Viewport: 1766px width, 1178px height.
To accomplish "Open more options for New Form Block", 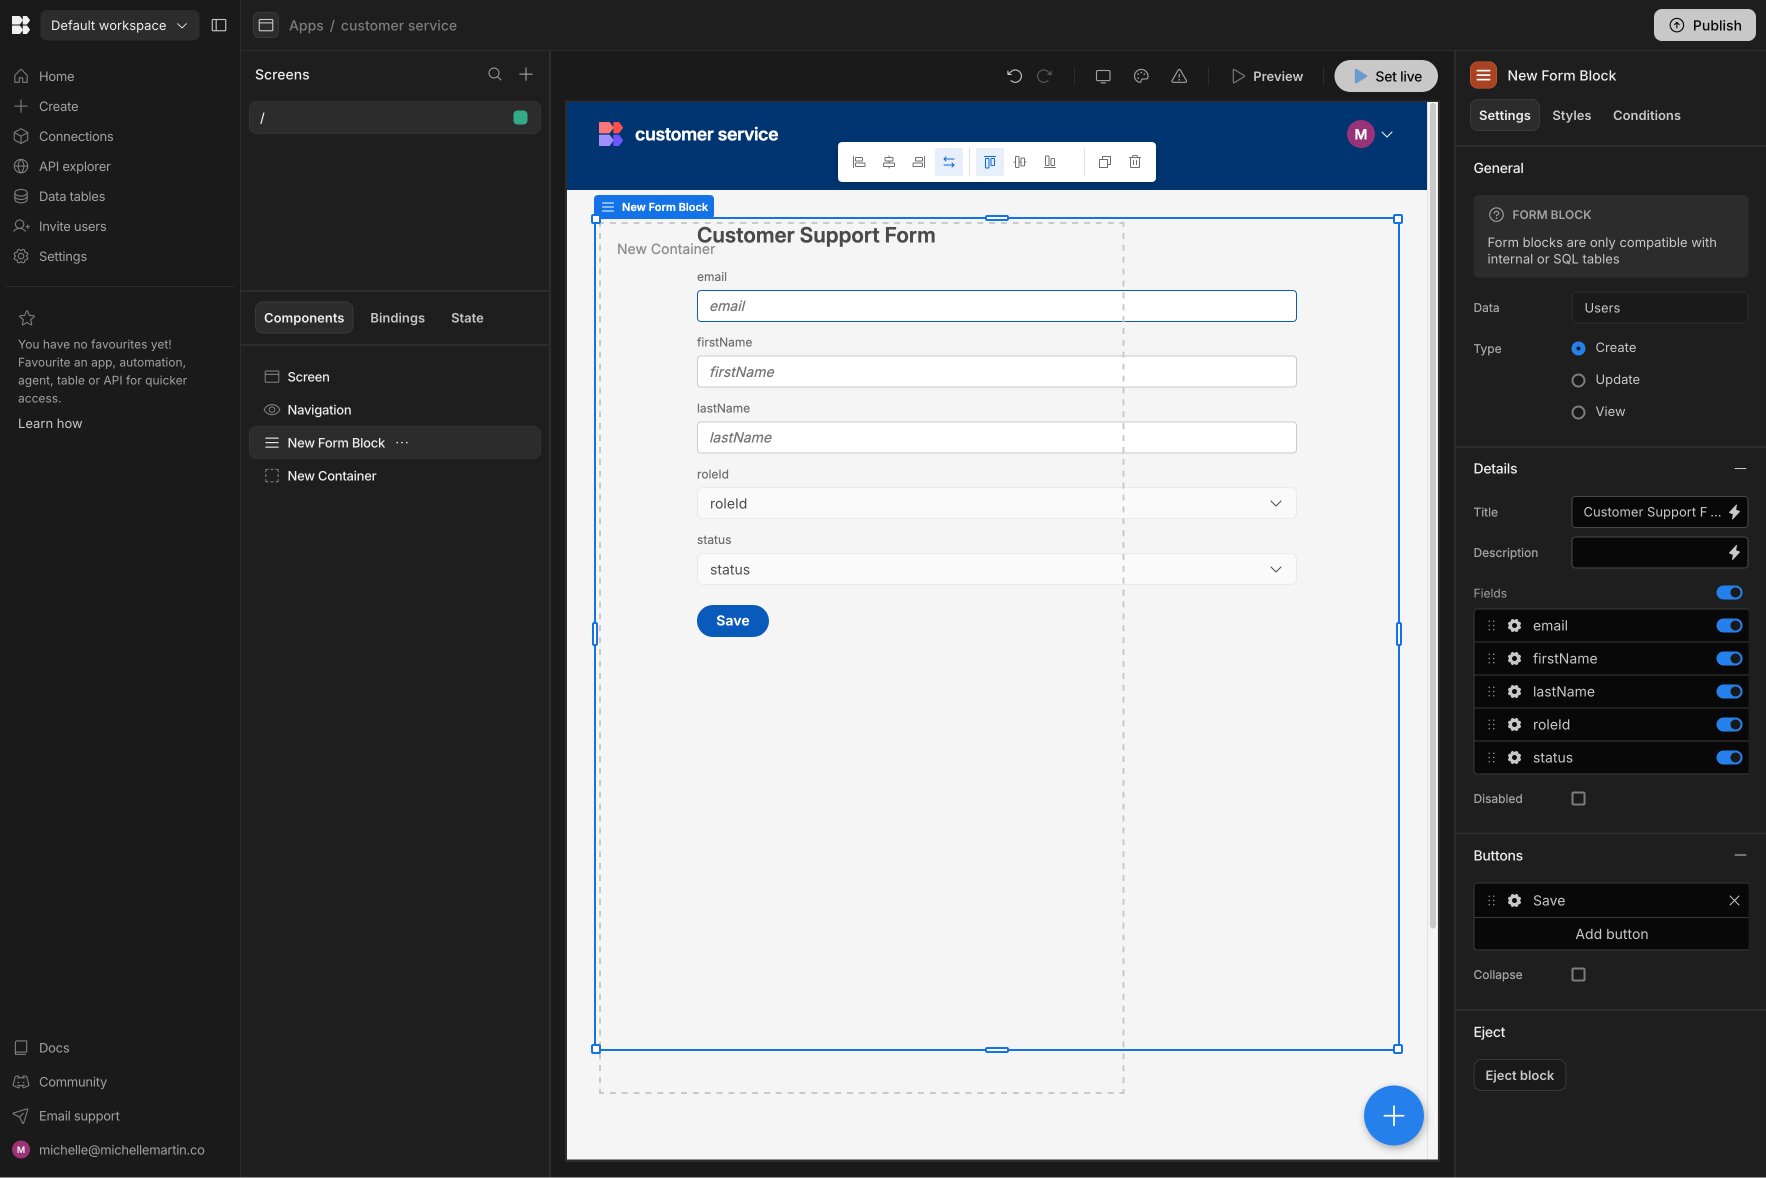I will coord(402,443).
